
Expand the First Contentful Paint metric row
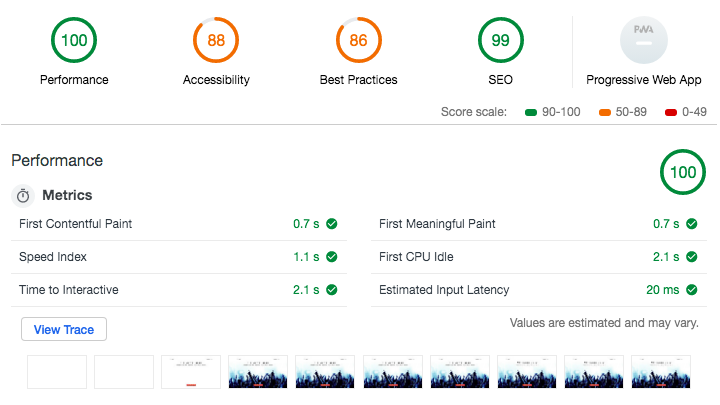tap(179, 224)
